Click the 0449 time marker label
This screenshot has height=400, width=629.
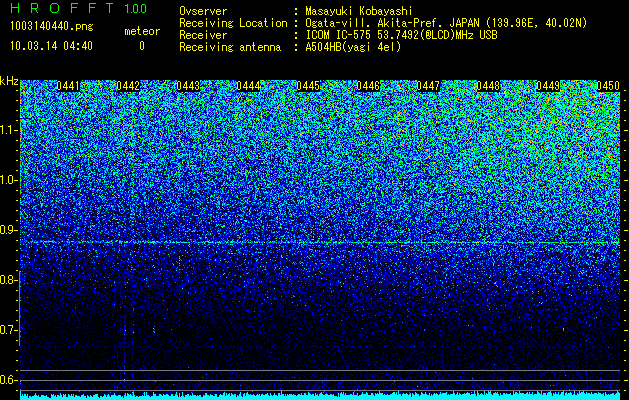click(548, 86)
